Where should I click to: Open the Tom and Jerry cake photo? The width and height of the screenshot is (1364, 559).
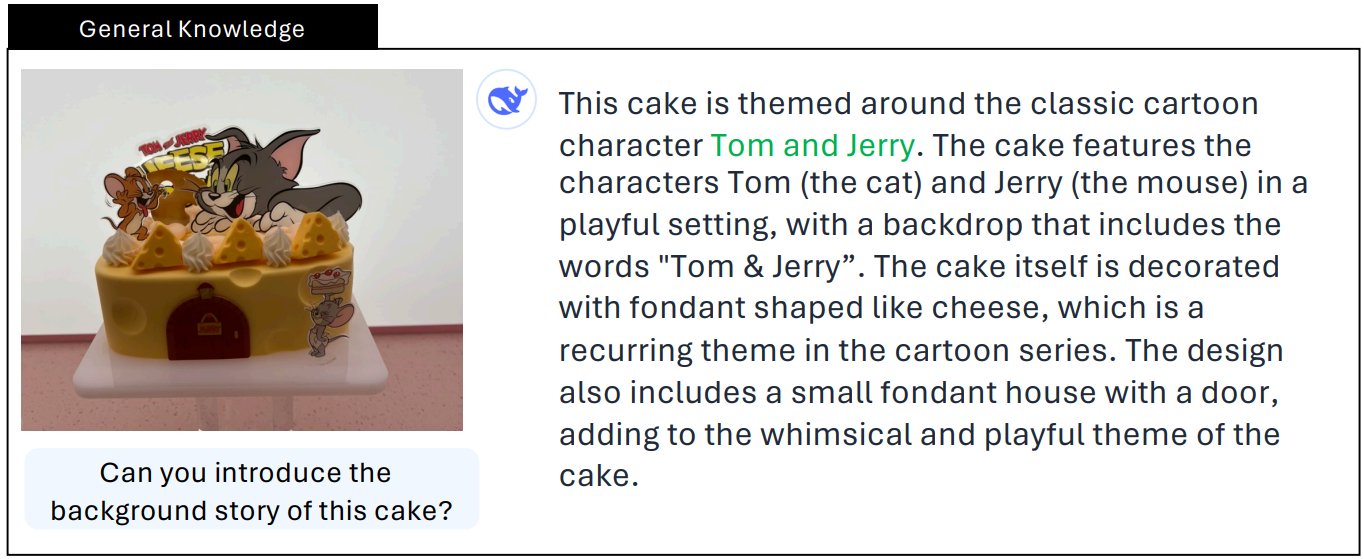(241, 249)
